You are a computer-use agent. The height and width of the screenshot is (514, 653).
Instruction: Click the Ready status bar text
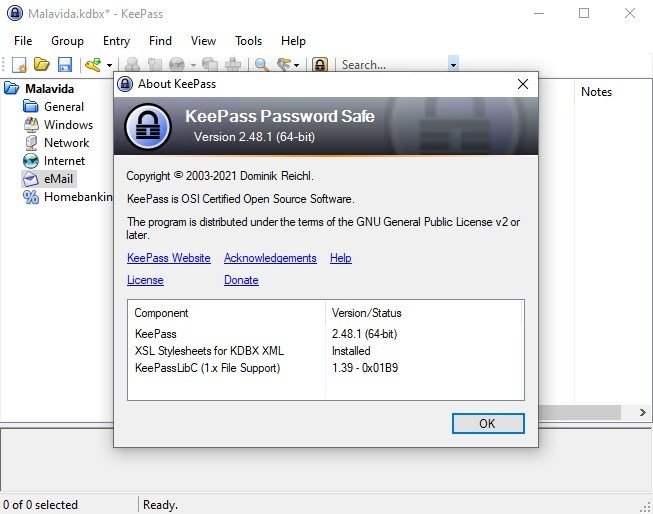(160, 505)
